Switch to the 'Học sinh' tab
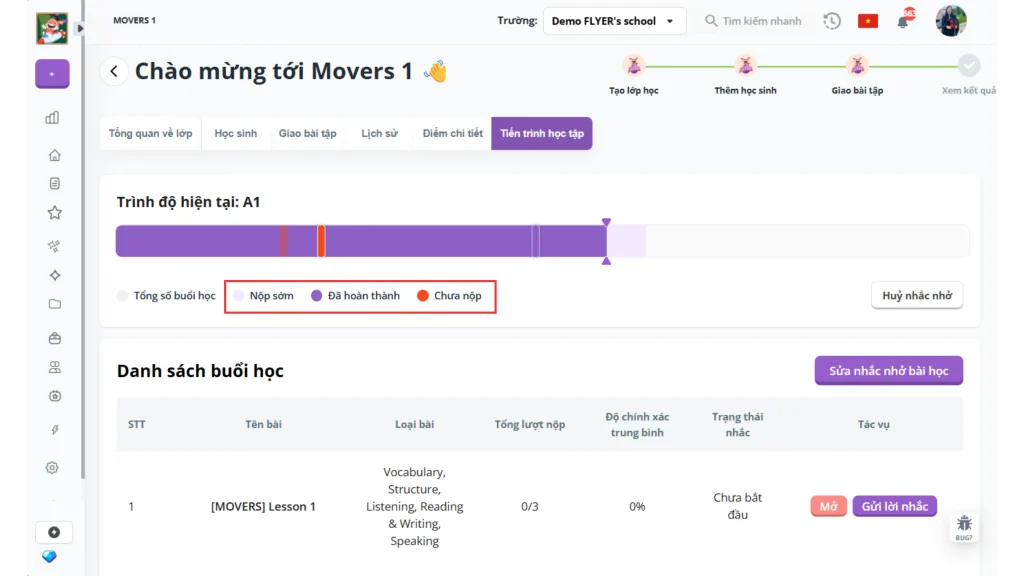Viewport: 1024px width, 576px height. click(235, 134)
